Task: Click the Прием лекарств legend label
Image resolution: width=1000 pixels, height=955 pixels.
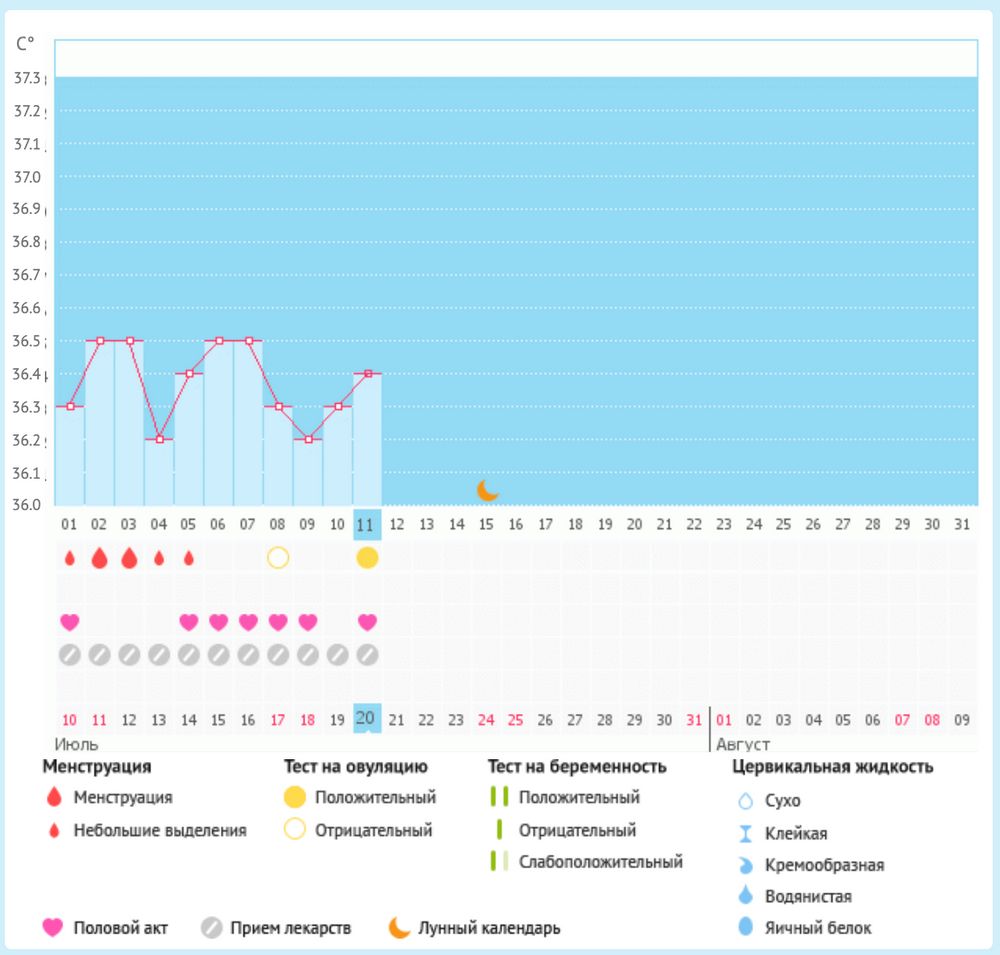Action: [x=290, y=928]
